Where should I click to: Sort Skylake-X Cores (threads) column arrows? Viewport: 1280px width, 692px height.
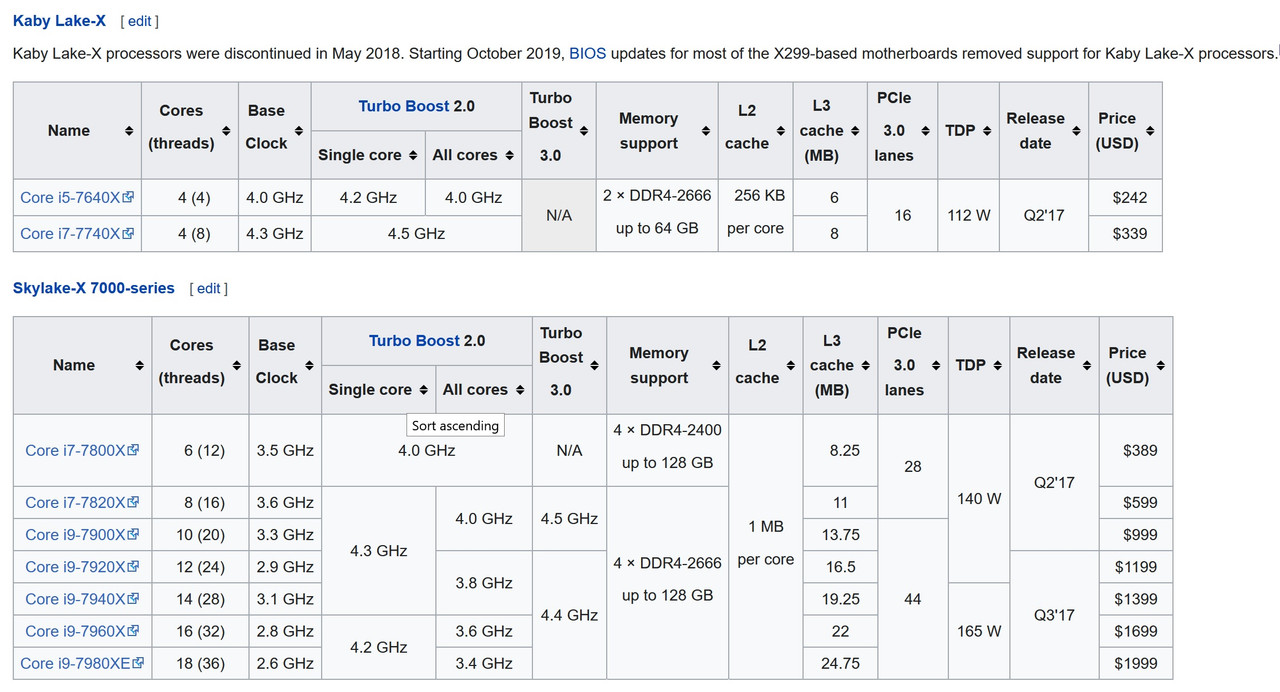tap(236, 366)
